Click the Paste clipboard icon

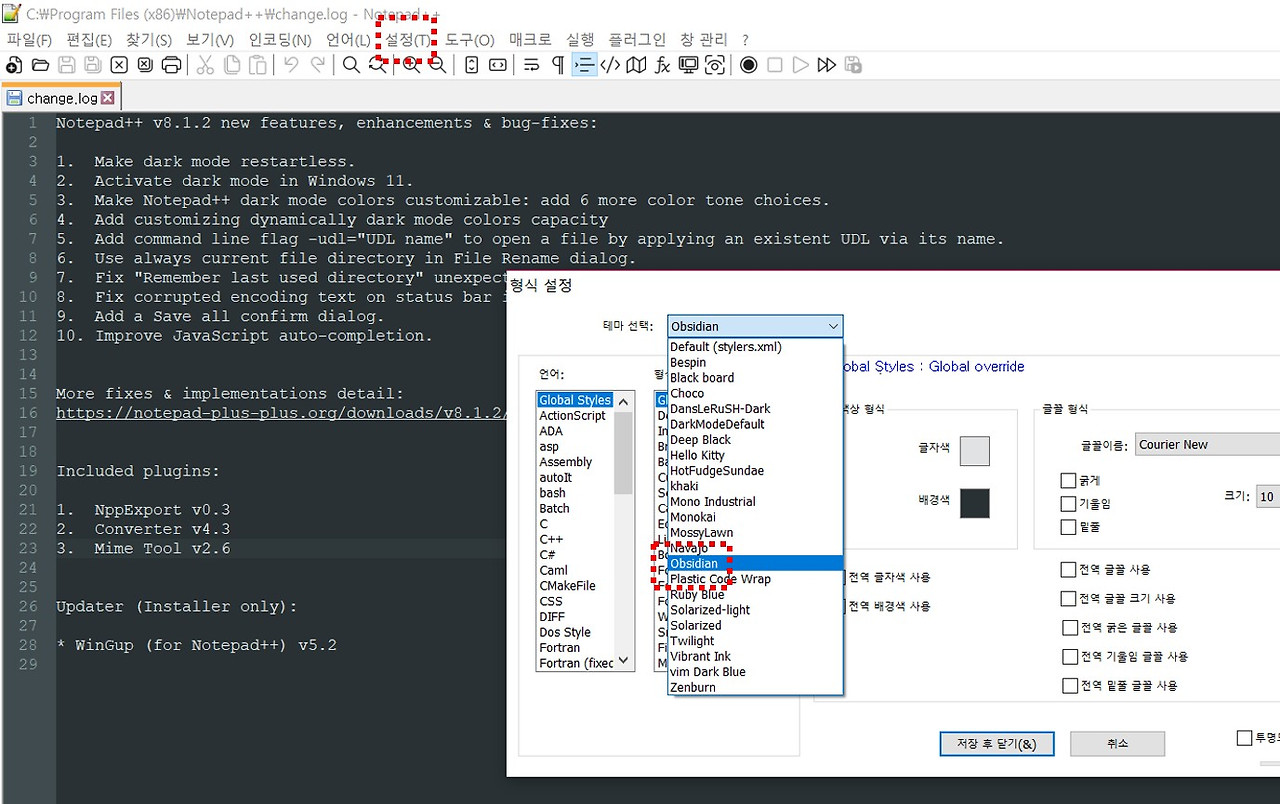[258, 65]
